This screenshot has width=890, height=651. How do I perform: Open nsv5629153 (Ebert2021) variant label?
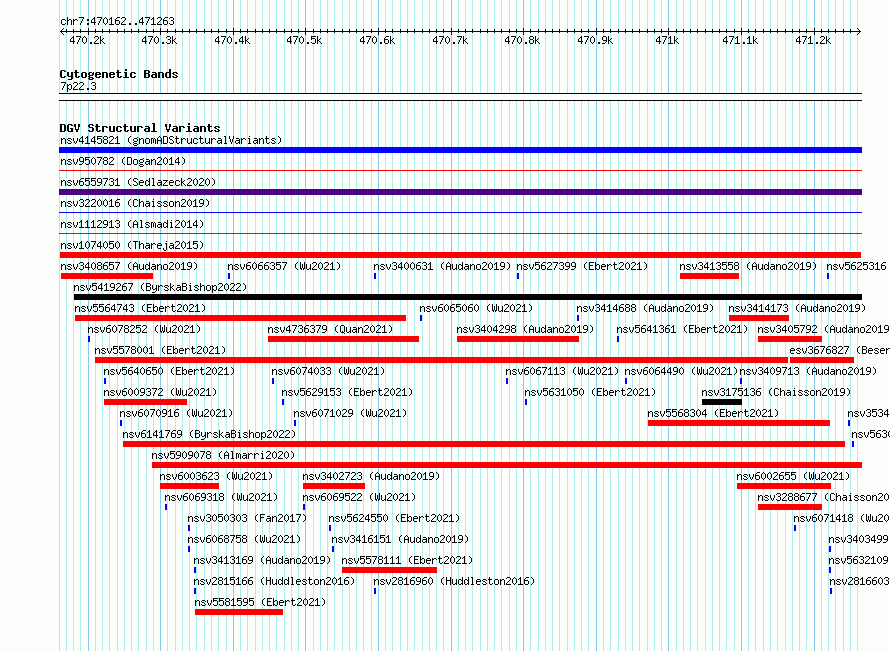(347, 392)
